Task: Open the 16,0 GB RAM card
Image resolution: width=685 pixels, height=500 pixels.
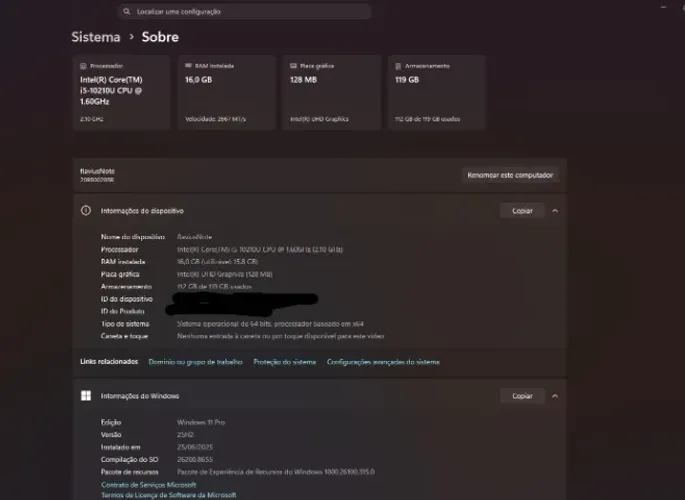Action: click(227, 93)
